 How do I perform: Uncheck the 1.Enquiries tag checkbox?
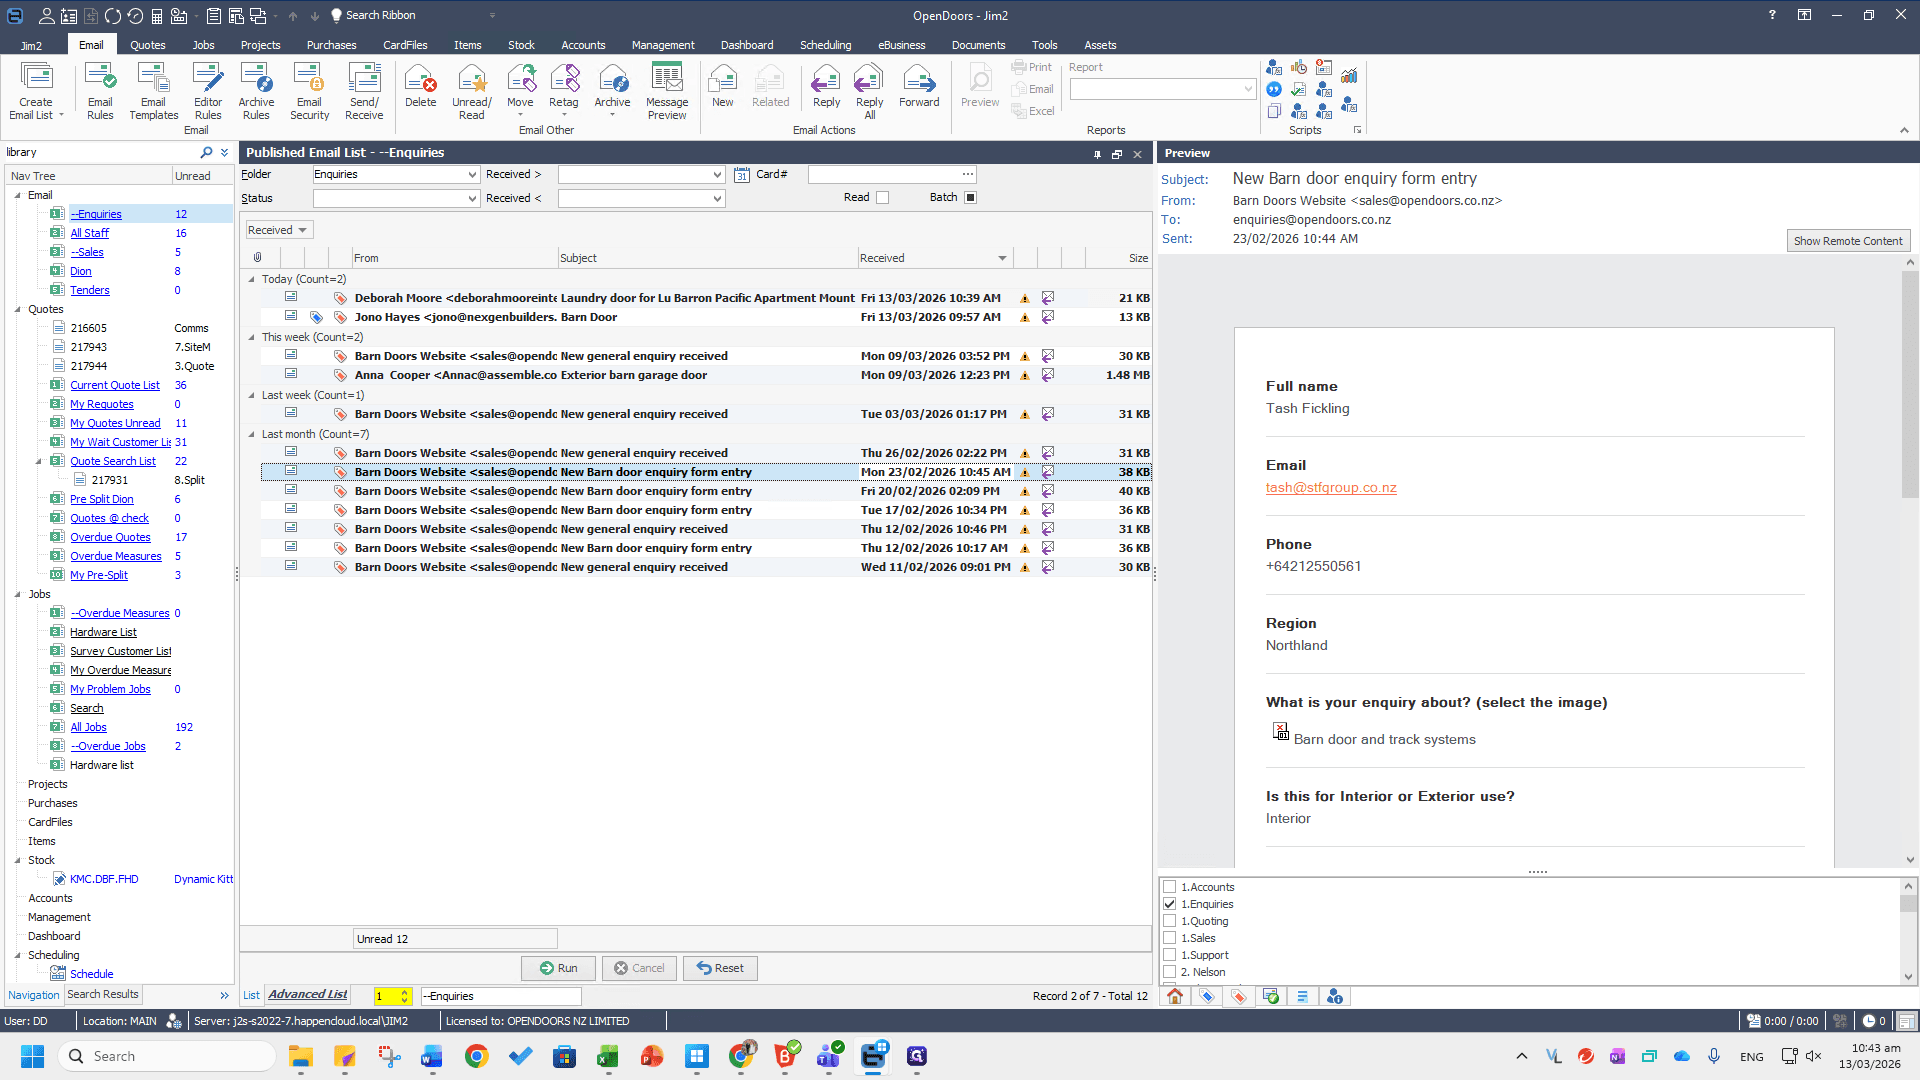[x=1169, y=904]
